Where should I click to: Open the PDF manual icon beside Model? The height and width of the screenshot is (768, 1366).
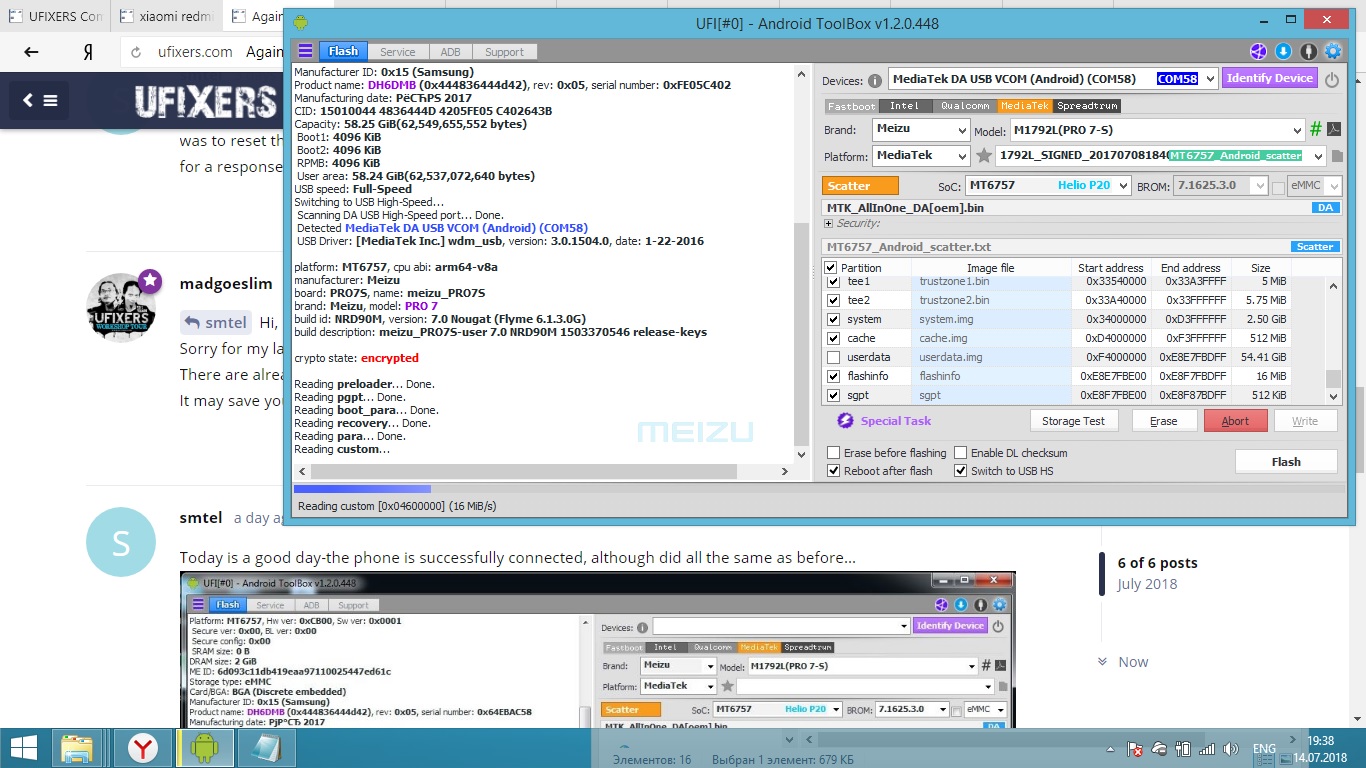point(1334,129)
